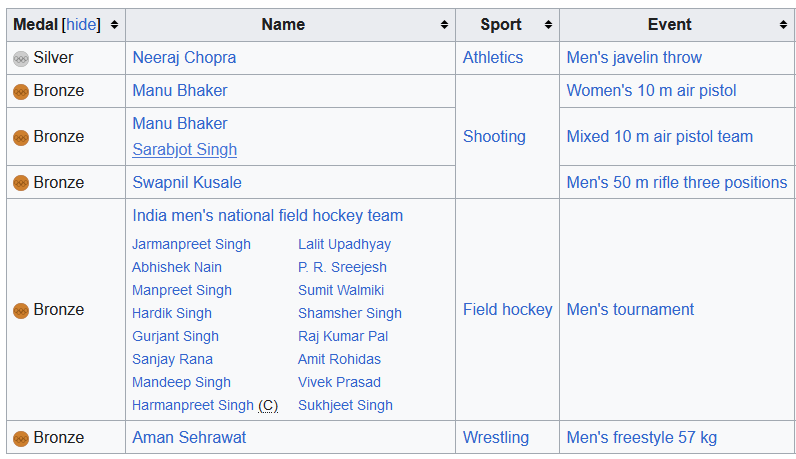The height and width of the screenshot is (459, 796).
Task: Select the Harmanpreet Singh player link
Action: [x=193, y=406]
